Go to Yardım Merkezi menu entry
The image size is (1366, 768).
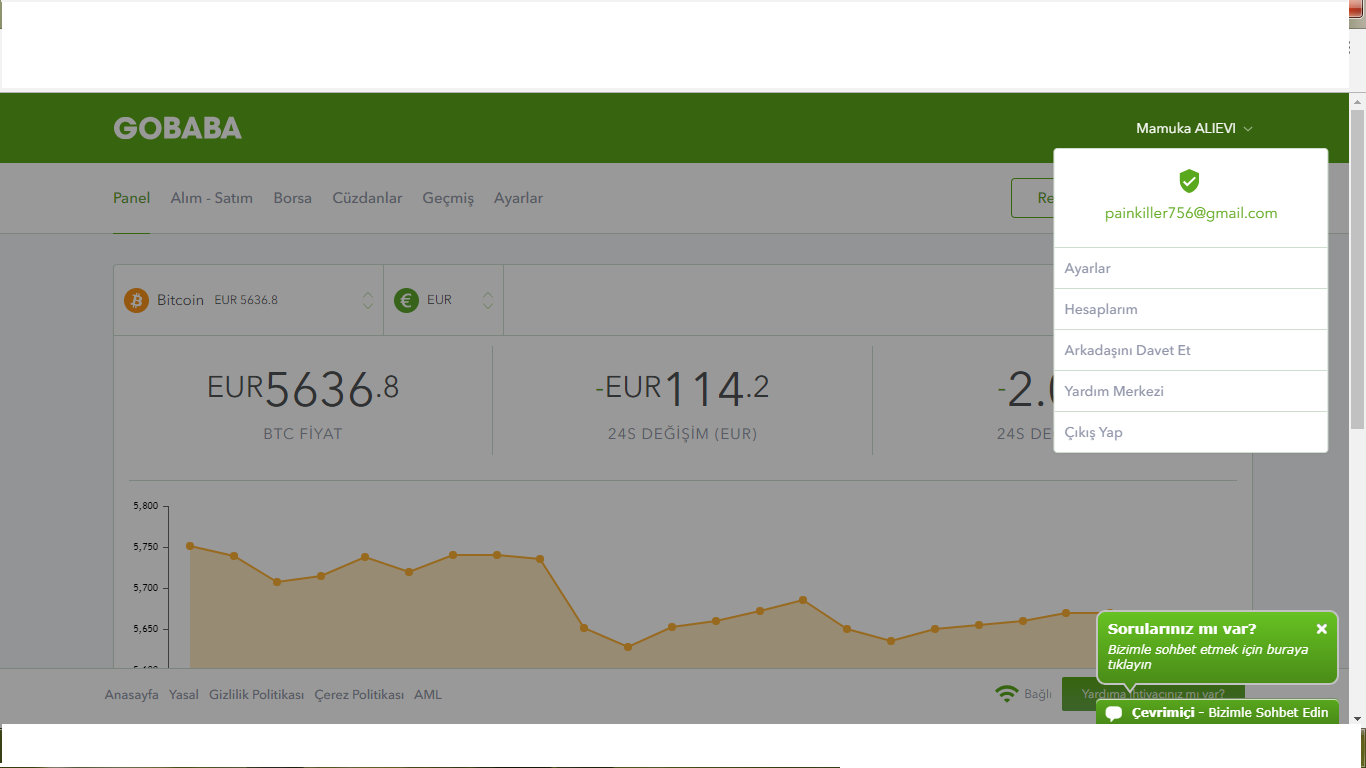1190,391
